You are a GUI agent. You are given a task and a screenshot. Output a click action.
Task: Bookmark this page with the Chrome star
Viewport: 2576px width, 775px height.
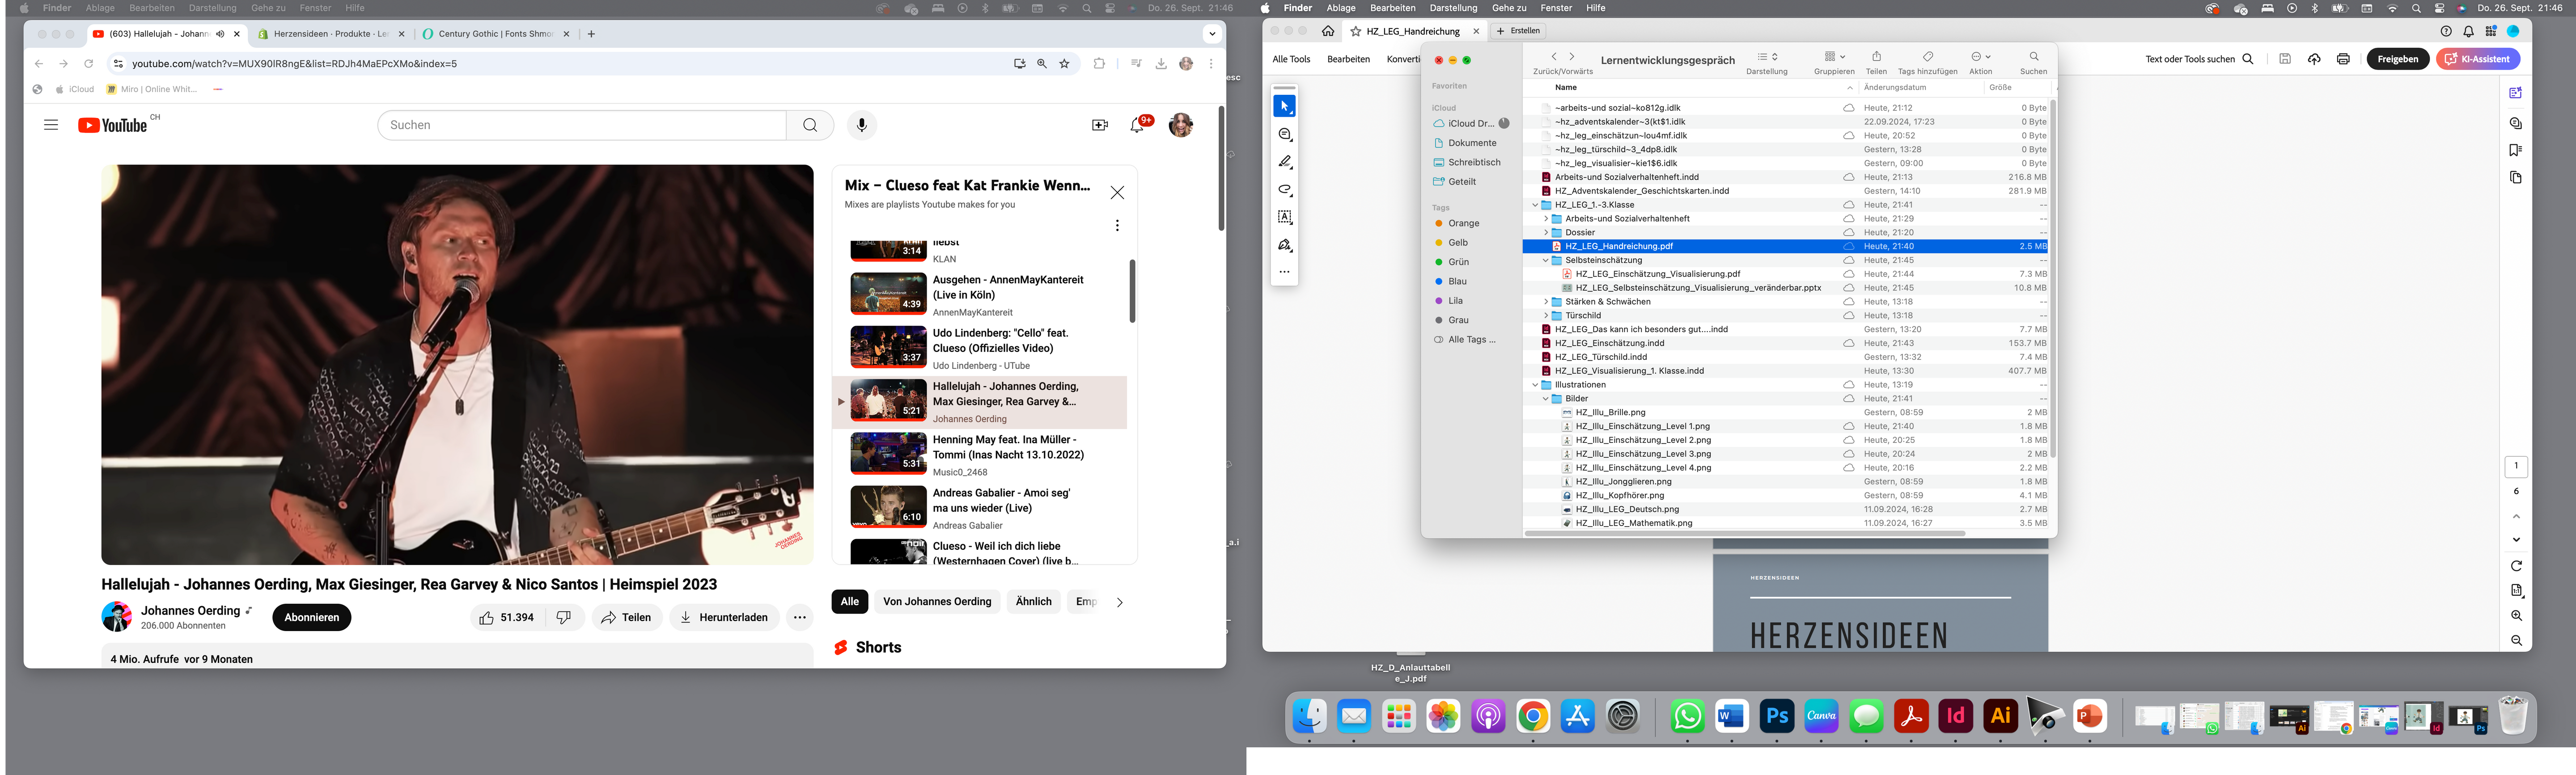point(1064,63)
